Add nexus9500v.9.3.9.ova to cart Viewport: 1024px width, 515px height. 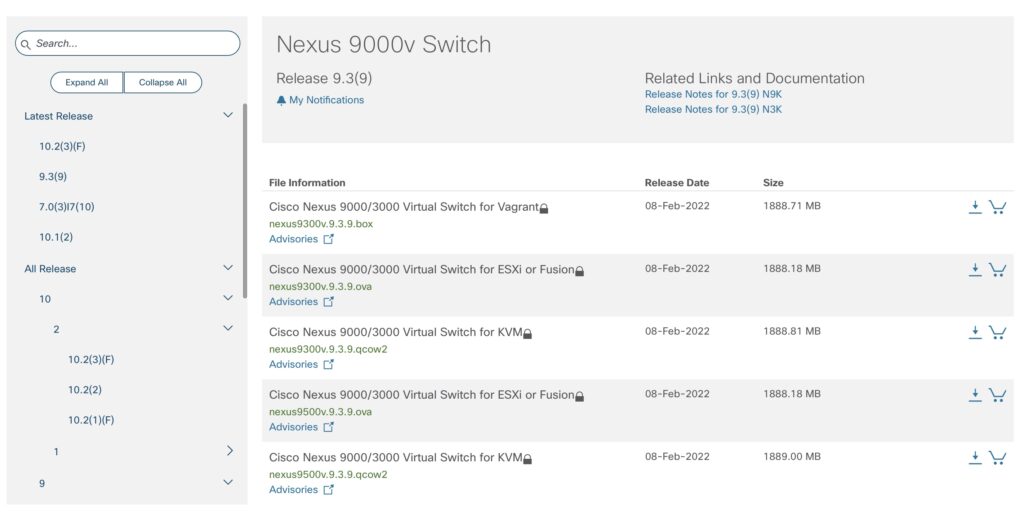997,395
